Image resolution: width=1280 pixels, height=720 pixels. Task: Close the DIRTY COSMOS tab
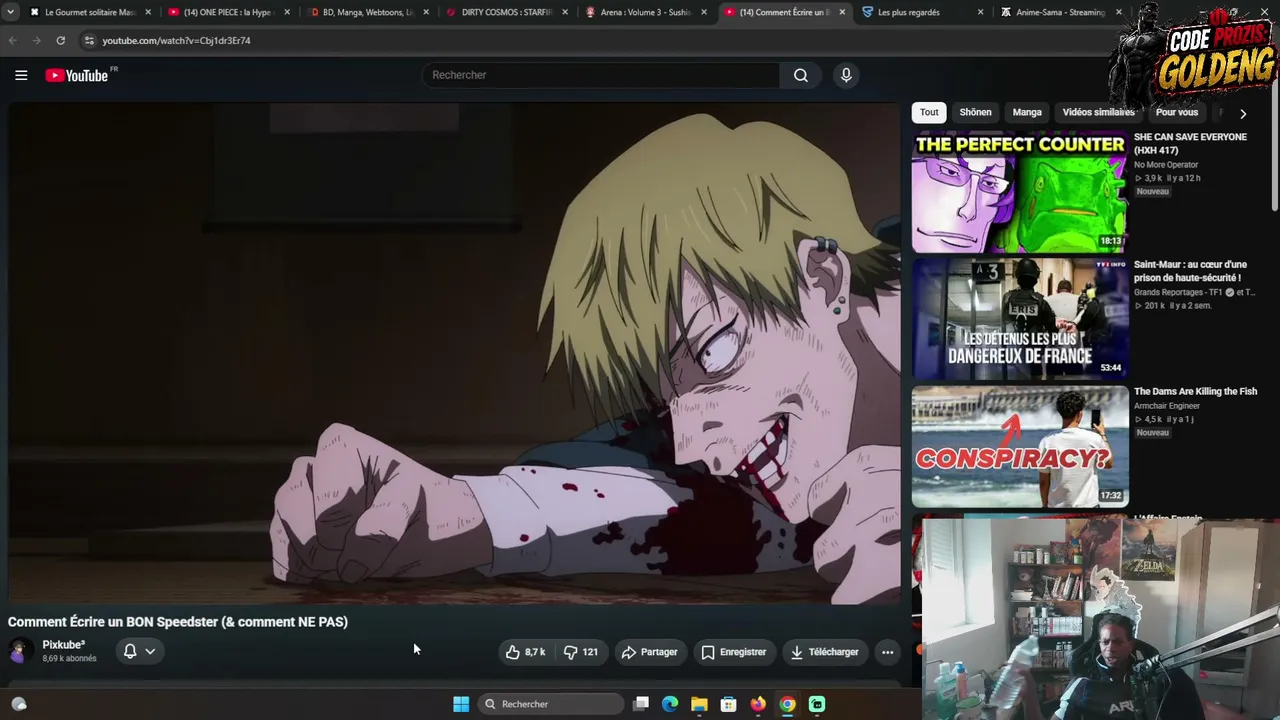point(565,12)
